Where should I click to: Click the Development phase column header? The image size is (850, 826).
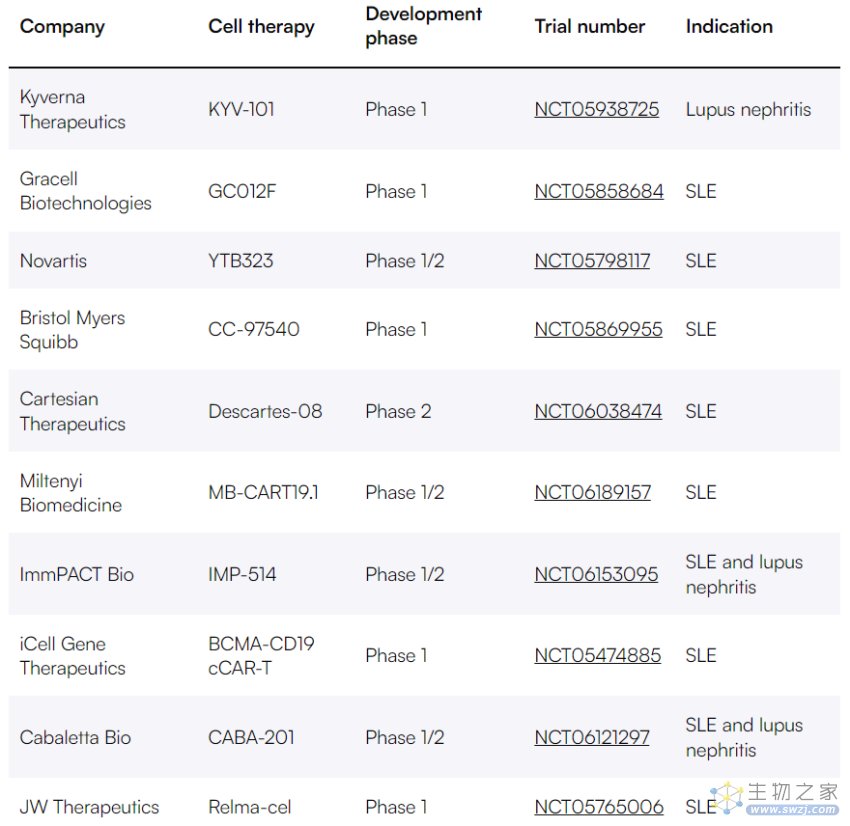pos(423,27)
